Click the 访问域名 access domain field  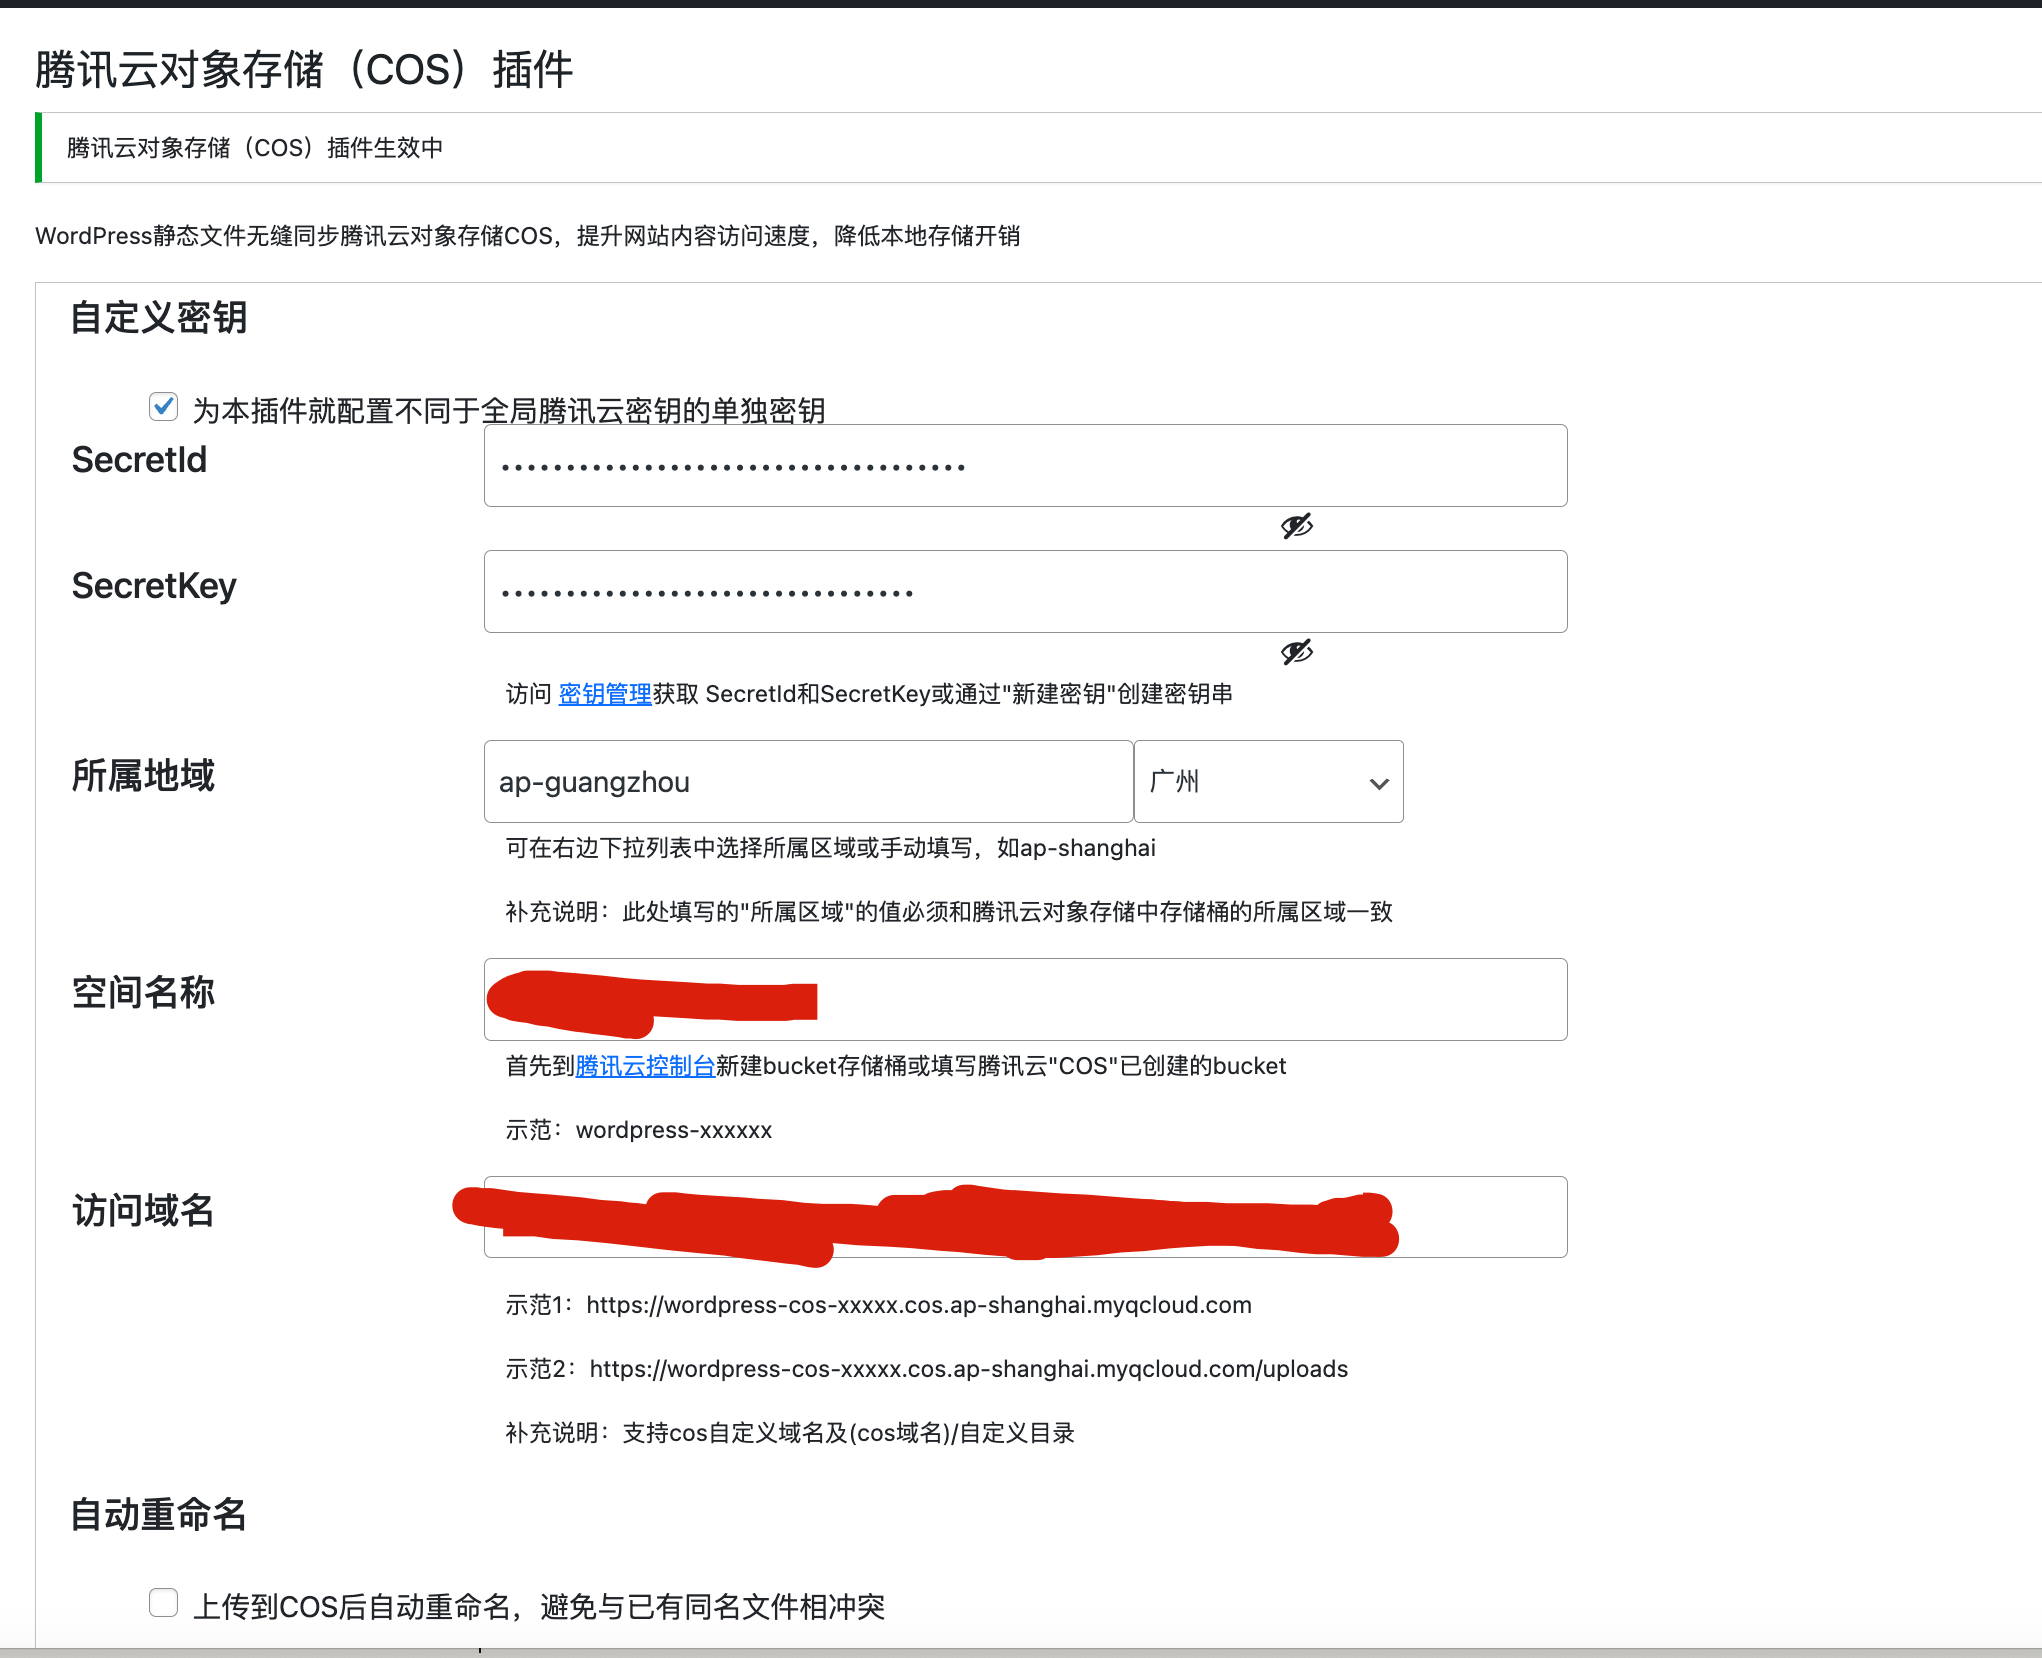click(x=1480, y=1217)
